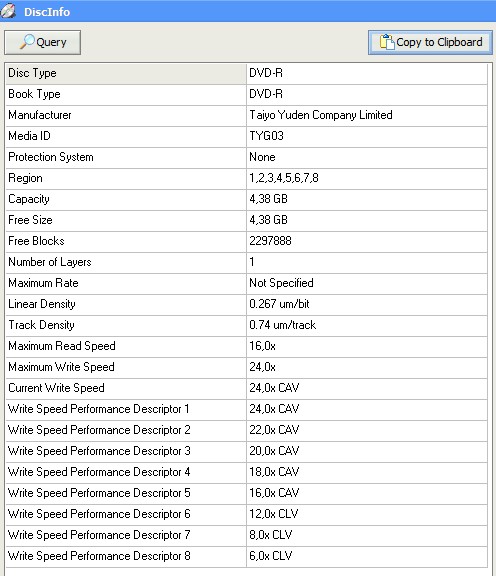Copy disc info to clipboard
This screenshot has width=496, height=576.
(x=430, y=43)
